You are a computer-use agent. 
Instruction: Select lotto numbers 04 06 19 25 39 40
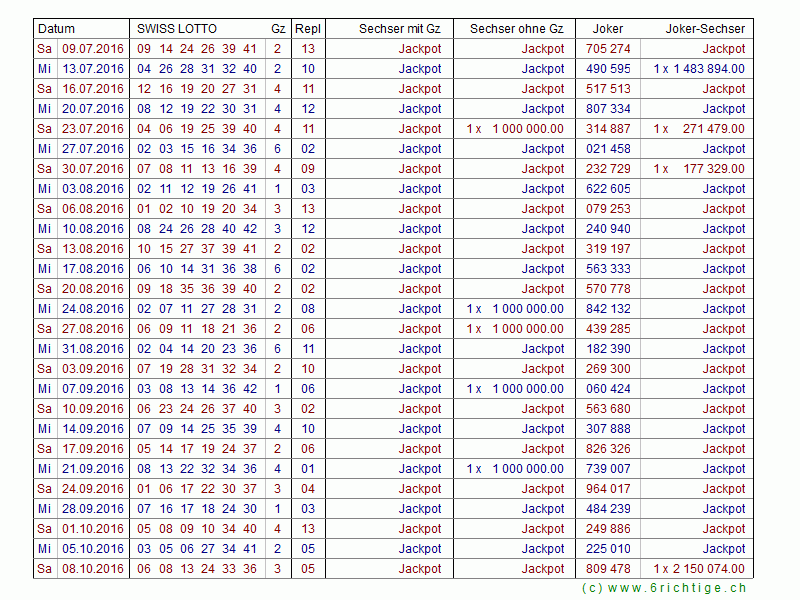pyautogui.click(x=197, y=129)
